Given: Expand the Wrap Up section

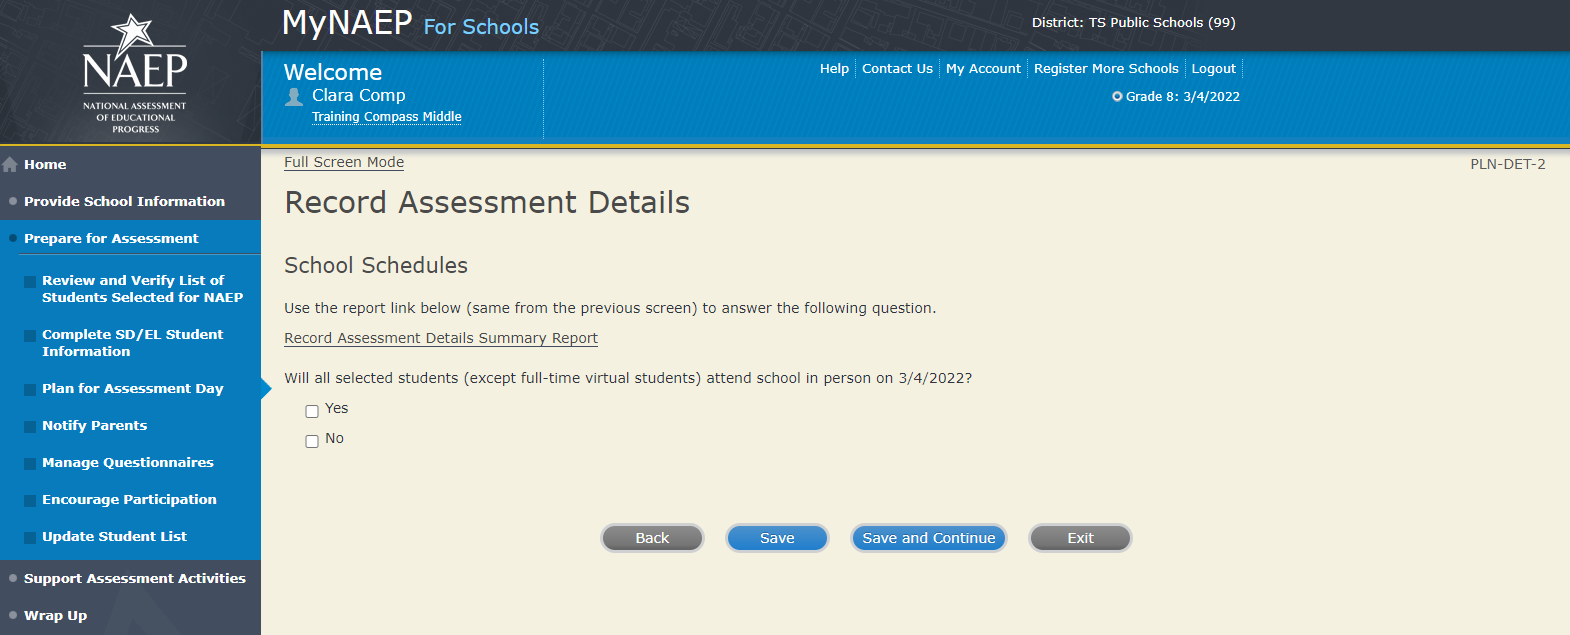Looking at the screenshot, I should click(x=55, y=615).
